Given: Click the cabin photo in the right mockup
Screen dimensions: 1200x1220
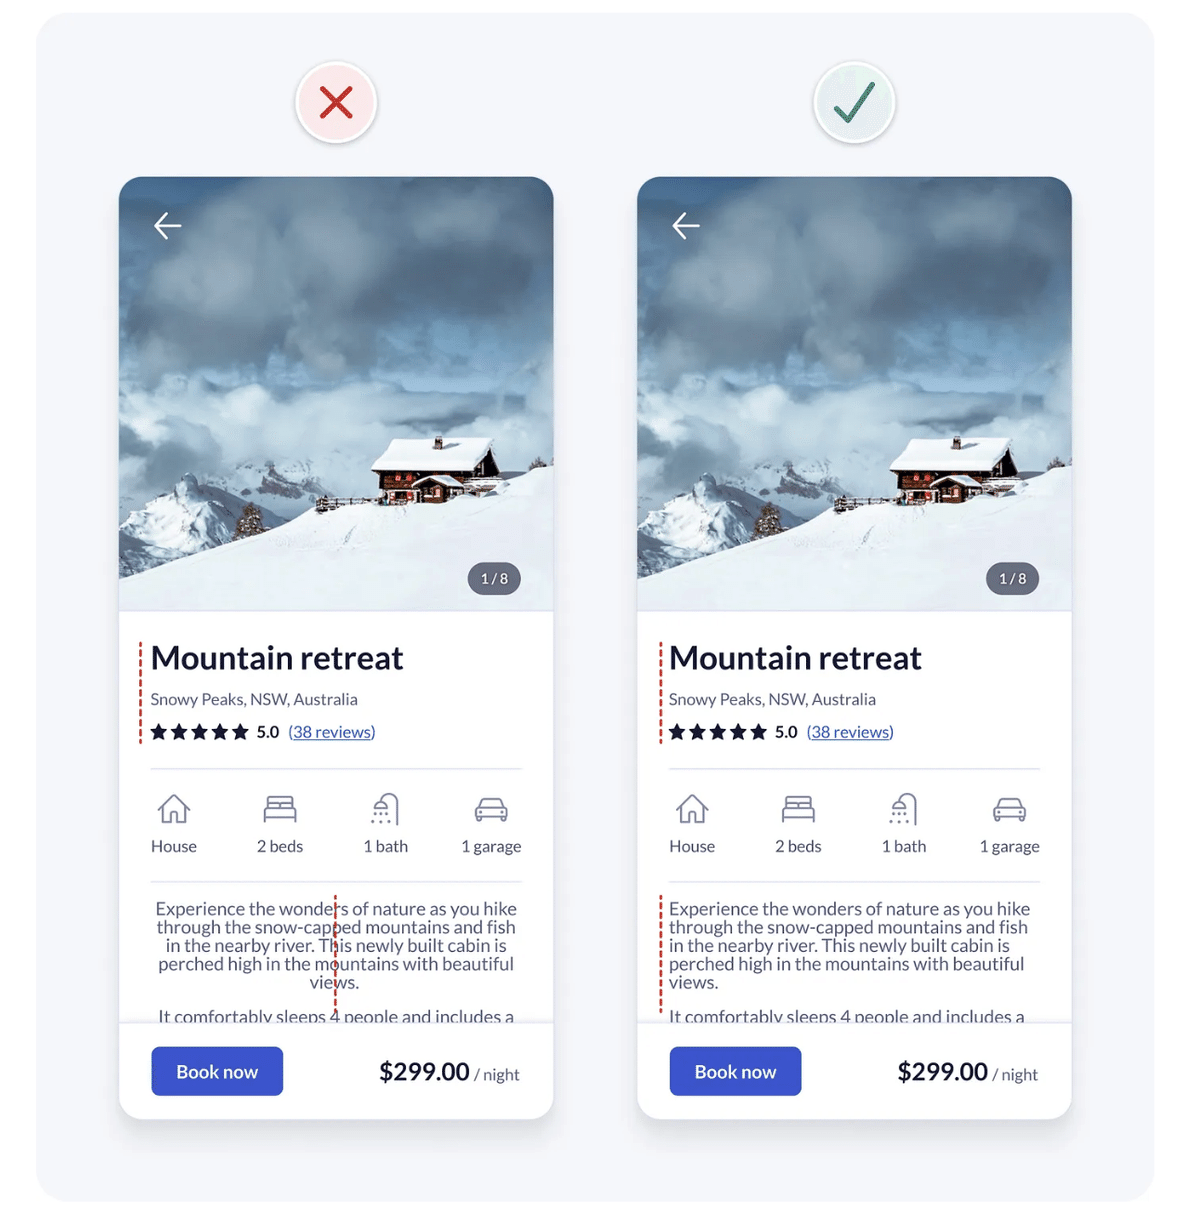Looking at the screenshot, I should (x=854, y=394).
